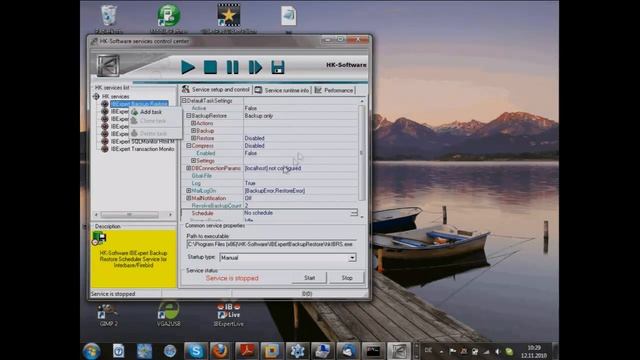This screenshot has width=640, height=360.
Task: Open the green circular desktop shortcut icon
Action: (169, 18)
